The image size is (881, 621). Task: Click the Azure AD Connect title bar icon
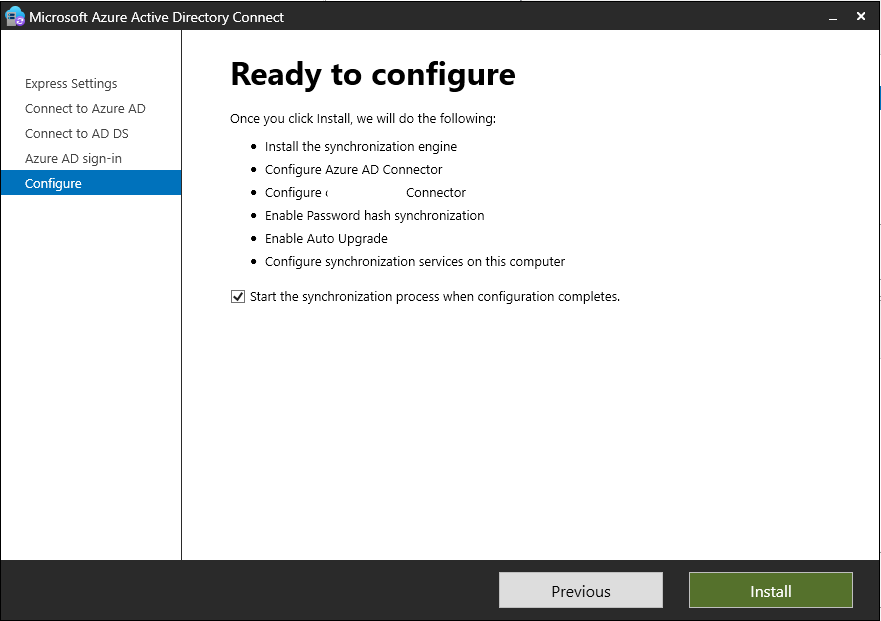(x=15, y=16)
